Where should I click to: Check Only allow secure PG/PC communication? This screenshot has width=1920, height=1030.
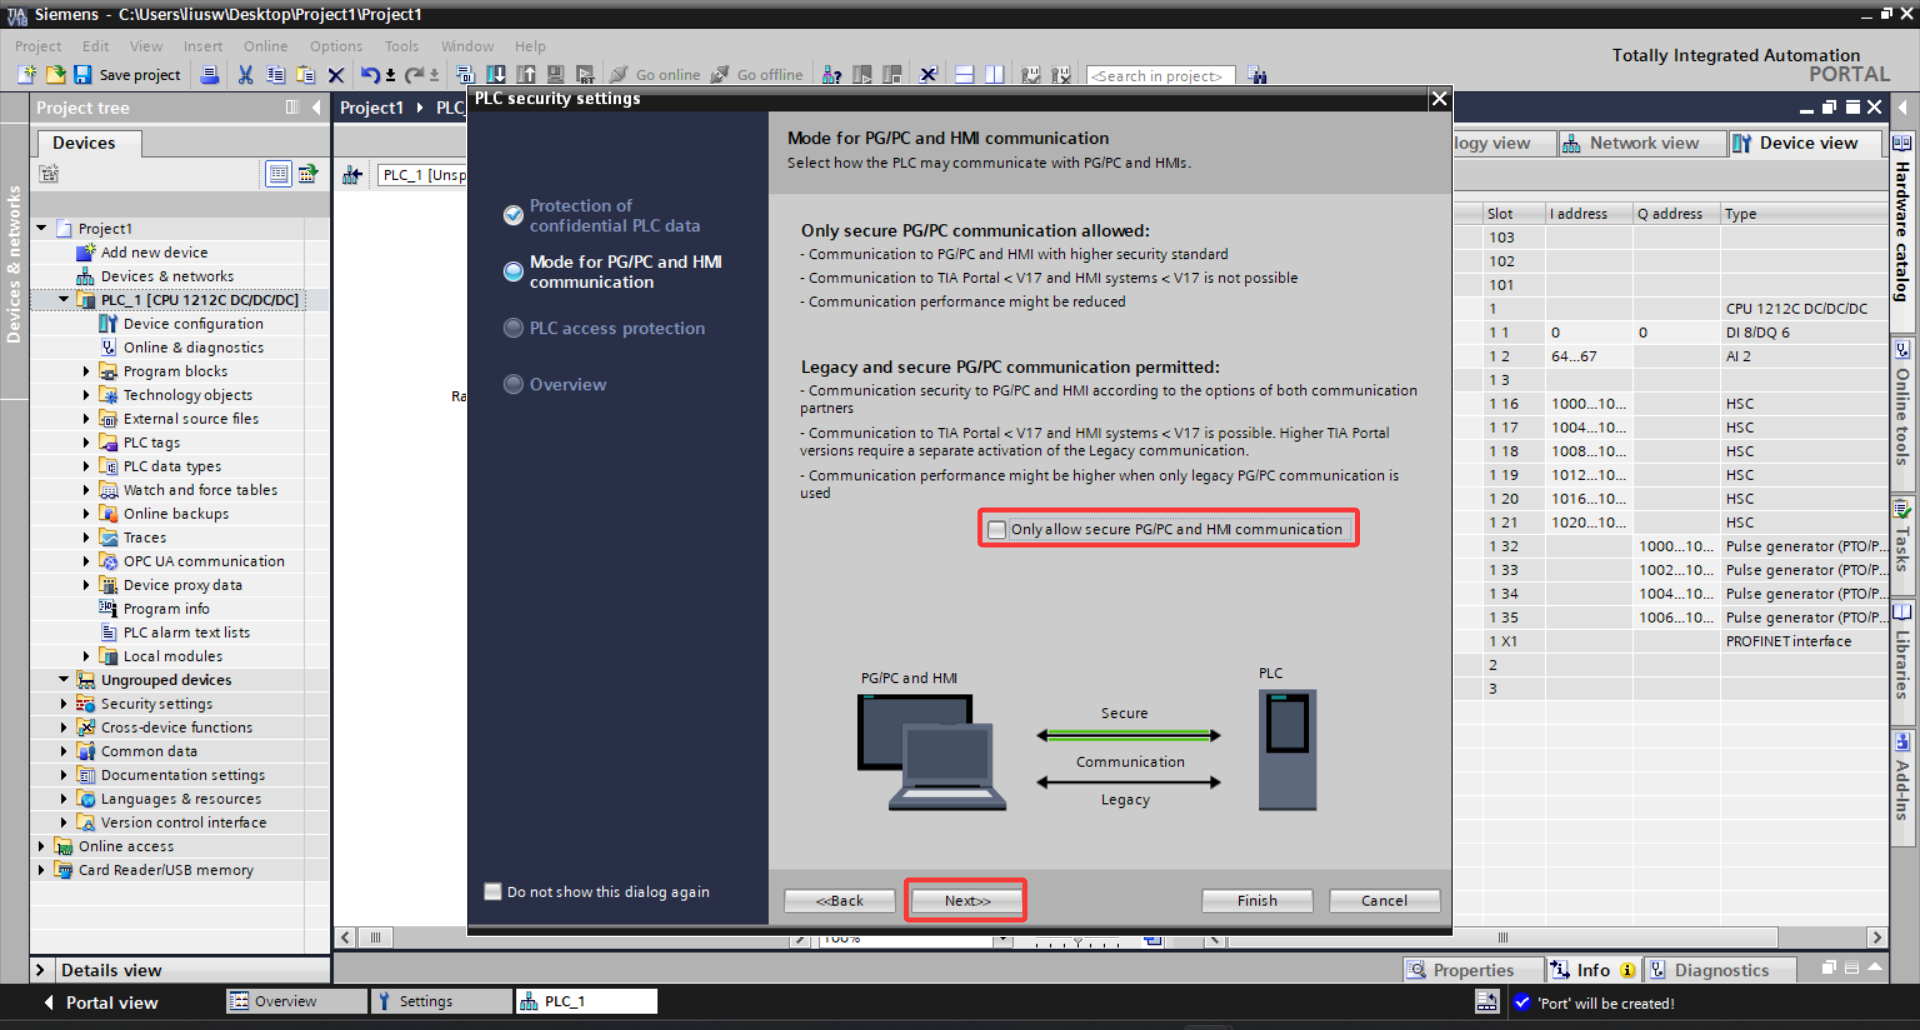point(997,529)
